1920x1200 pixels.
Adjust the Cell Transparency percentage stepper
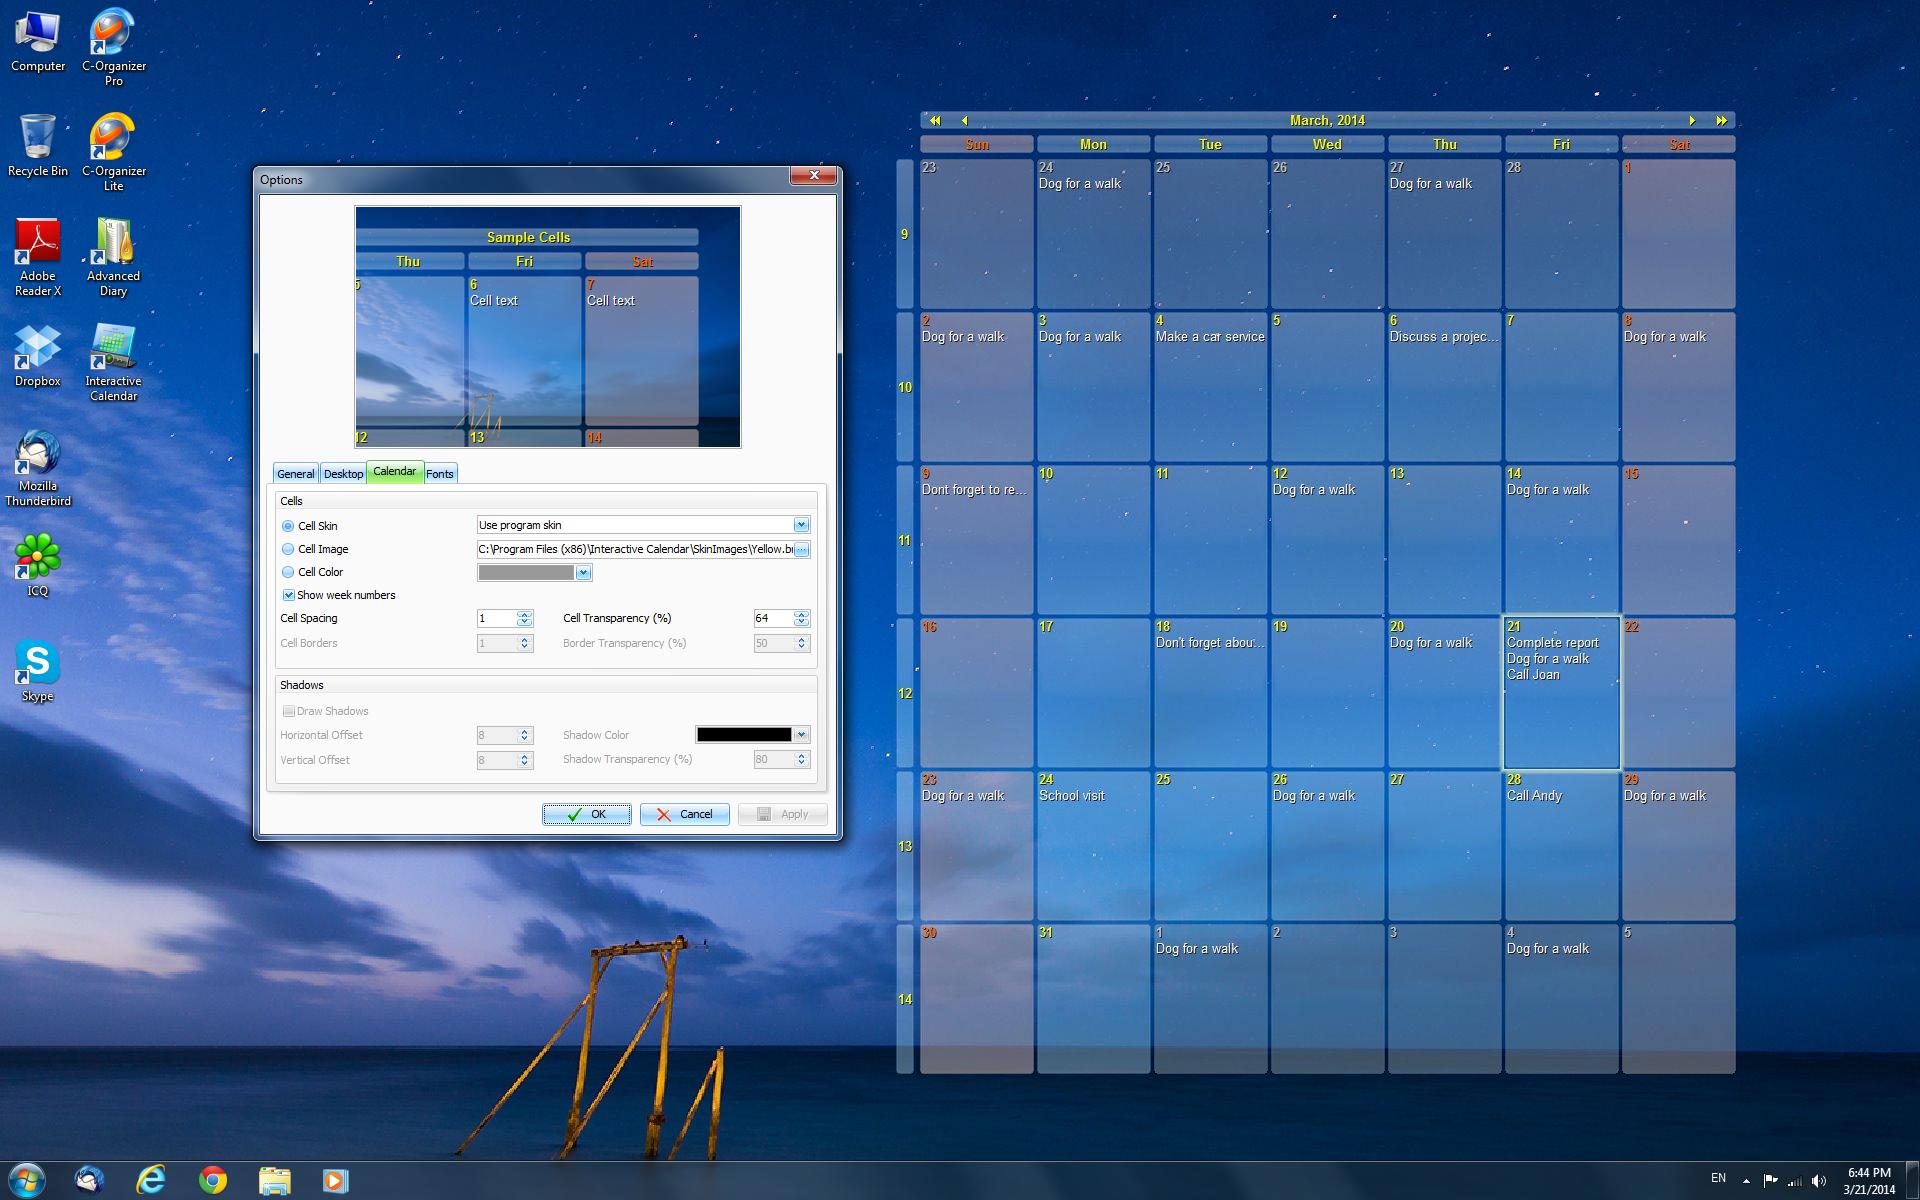(x=799, y=618)
